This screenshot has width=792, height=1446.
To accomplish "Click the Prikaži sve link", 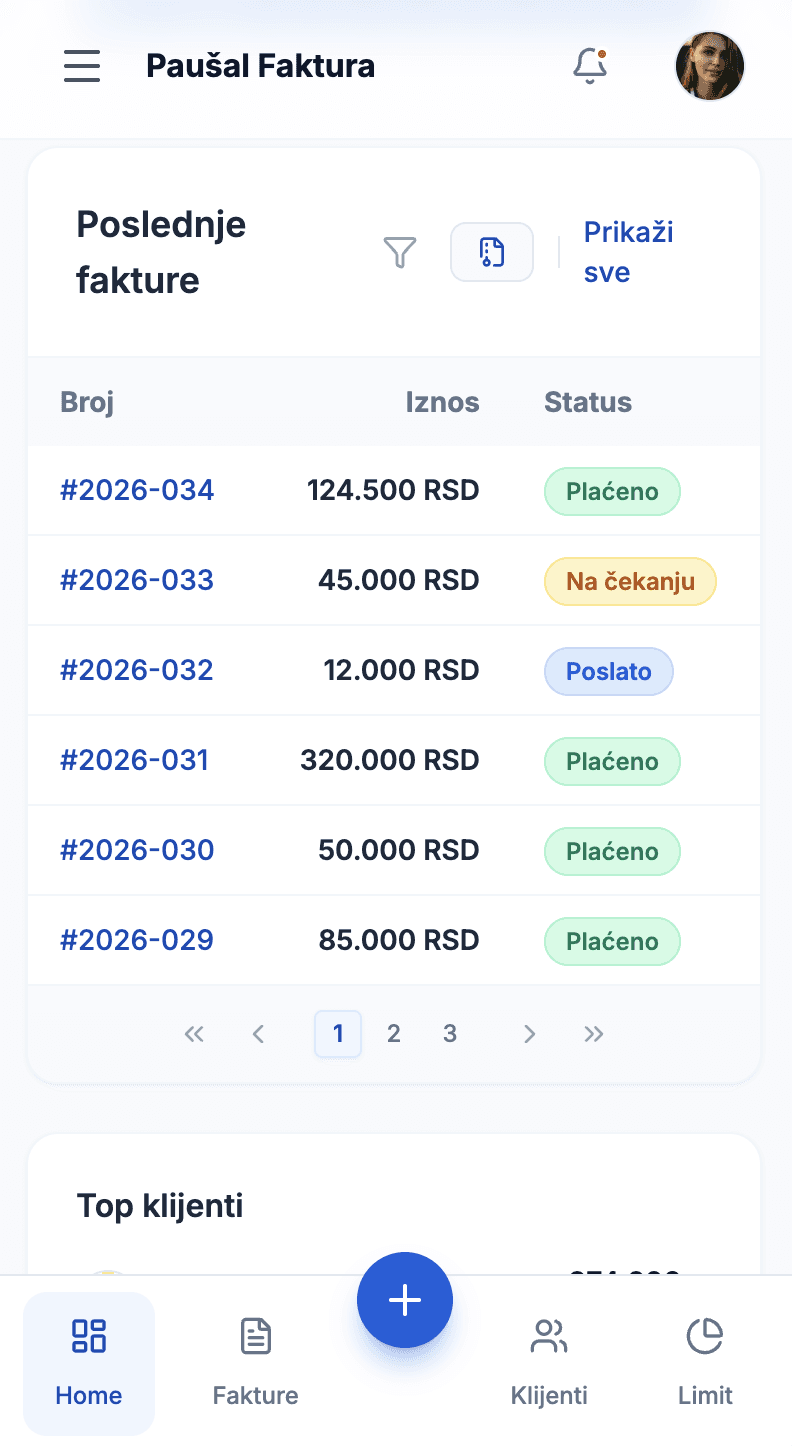I will [628, 252].
